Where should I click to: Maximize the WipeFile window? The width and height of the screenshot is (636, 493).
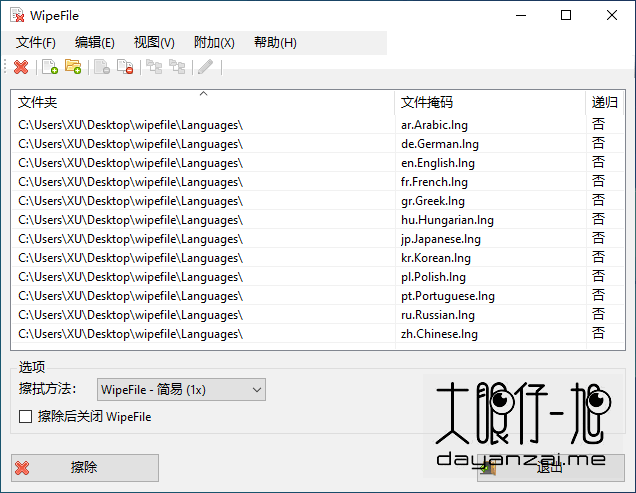tap(566, 15)
